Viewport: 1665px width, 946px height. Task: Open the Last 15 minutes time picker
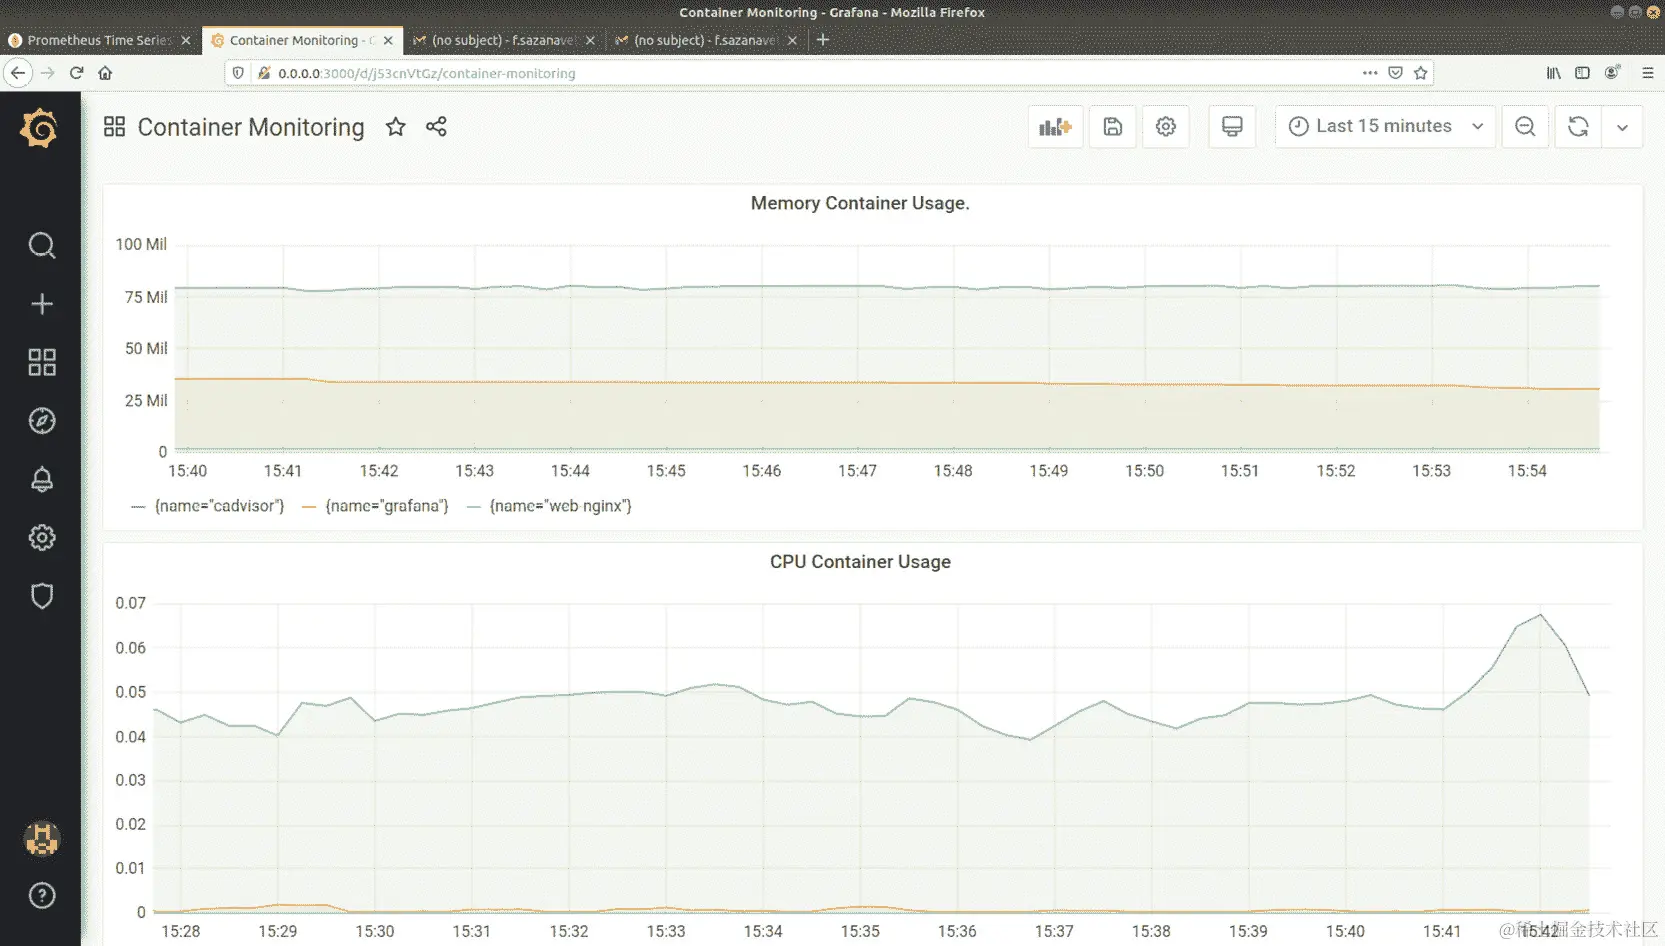point(1385,127)
